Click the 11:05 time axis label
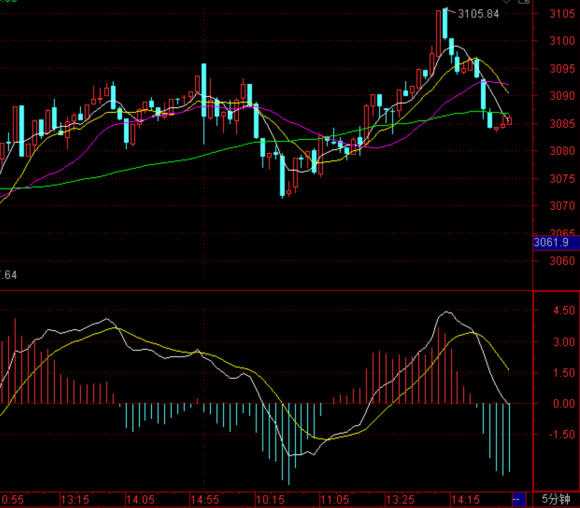The image size is (580, 508). 335,500
